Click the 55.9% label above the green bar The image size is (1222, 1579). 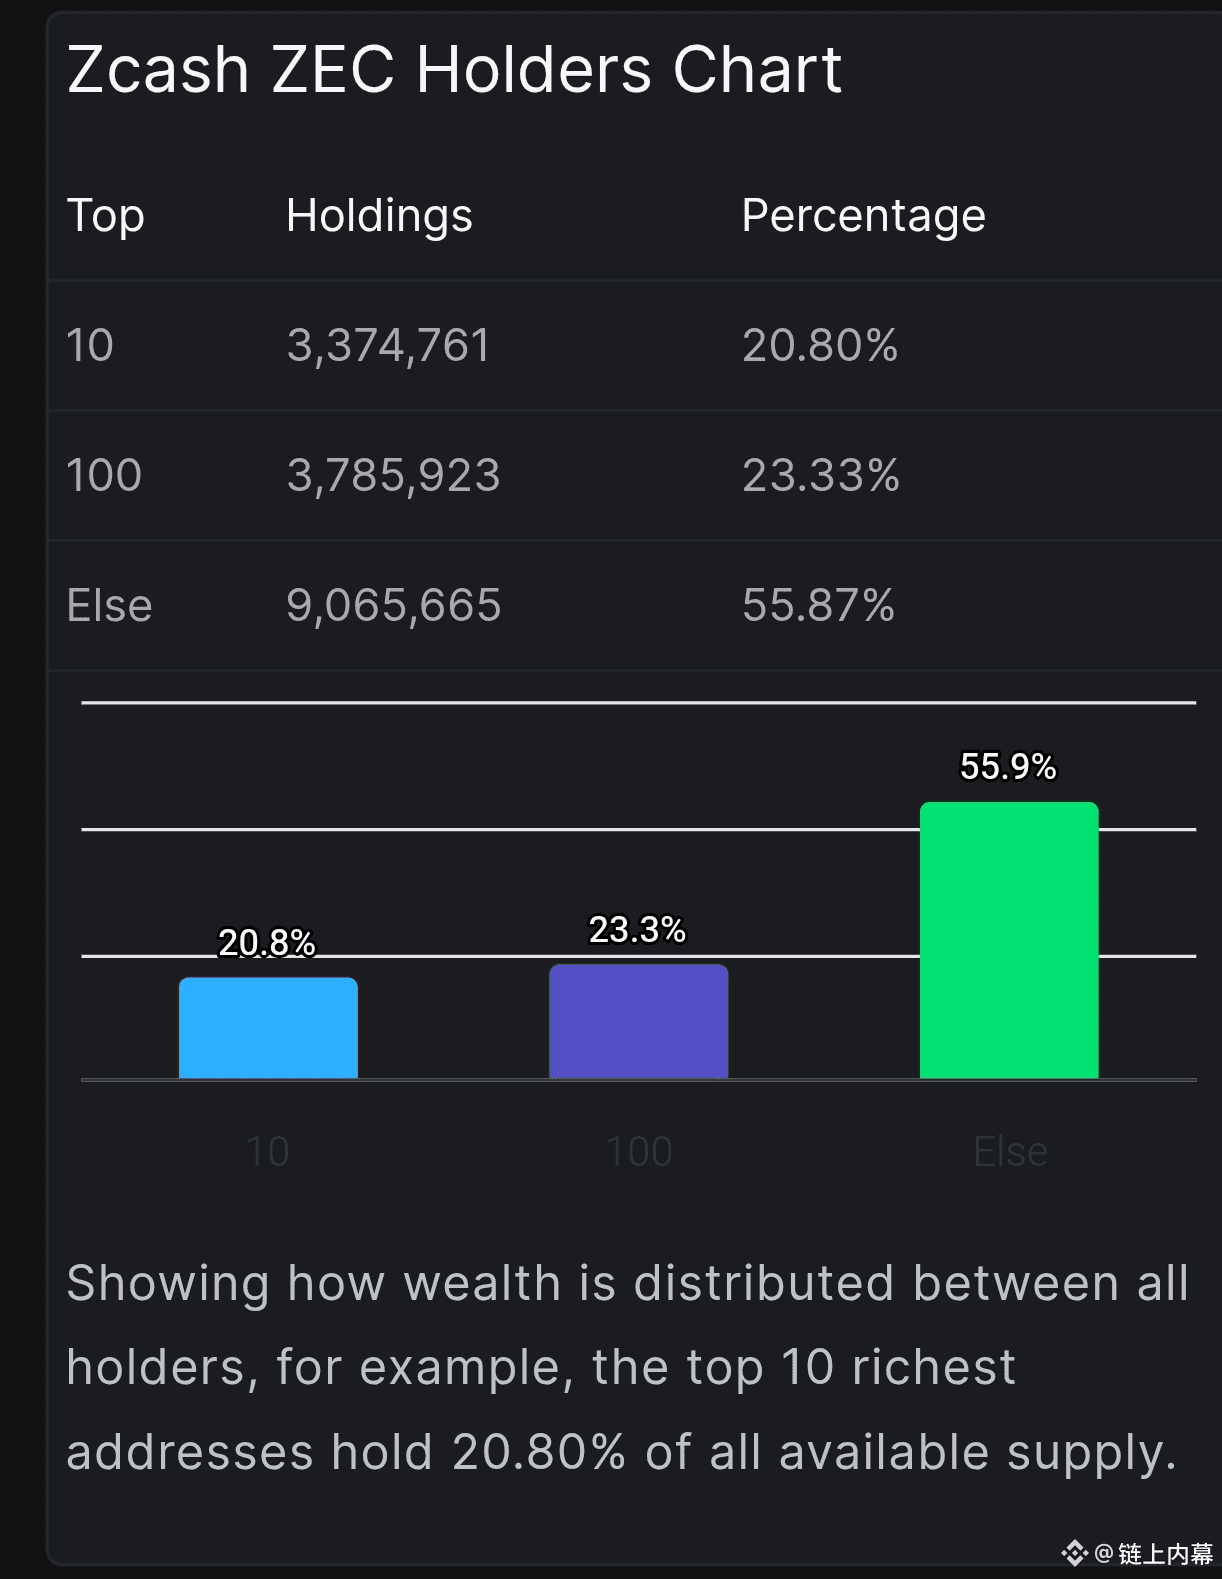pos(1008,767)
